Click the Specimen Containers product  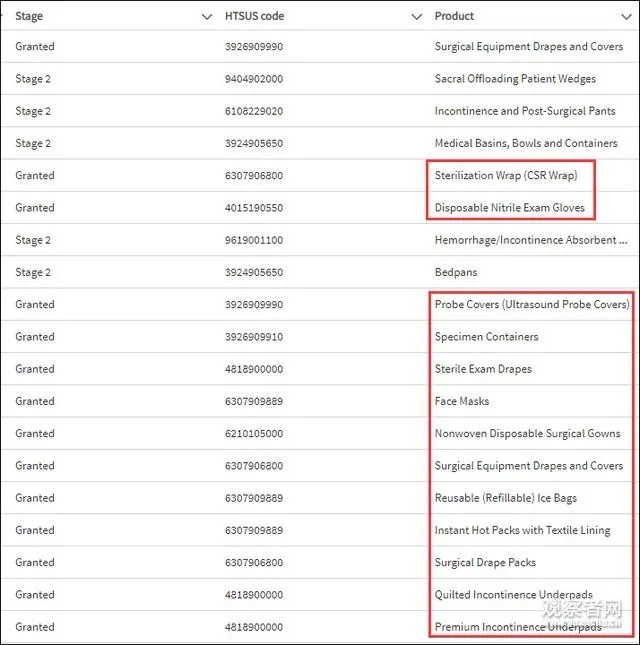point(486,337)
